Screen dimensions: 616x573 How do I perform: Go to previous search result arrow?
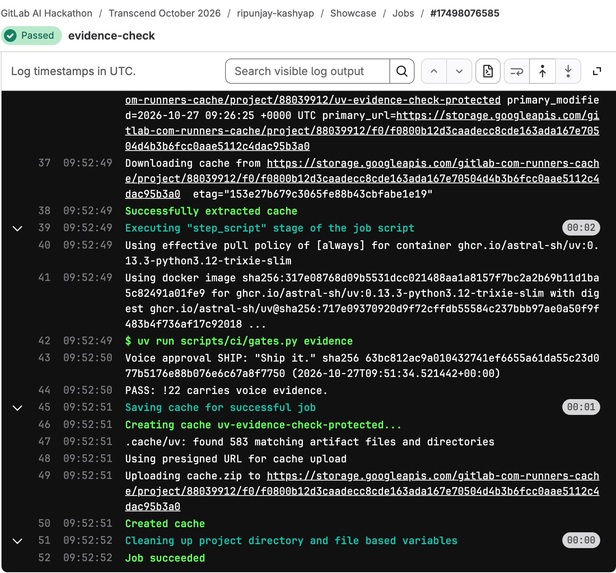(x=434, y=71)
